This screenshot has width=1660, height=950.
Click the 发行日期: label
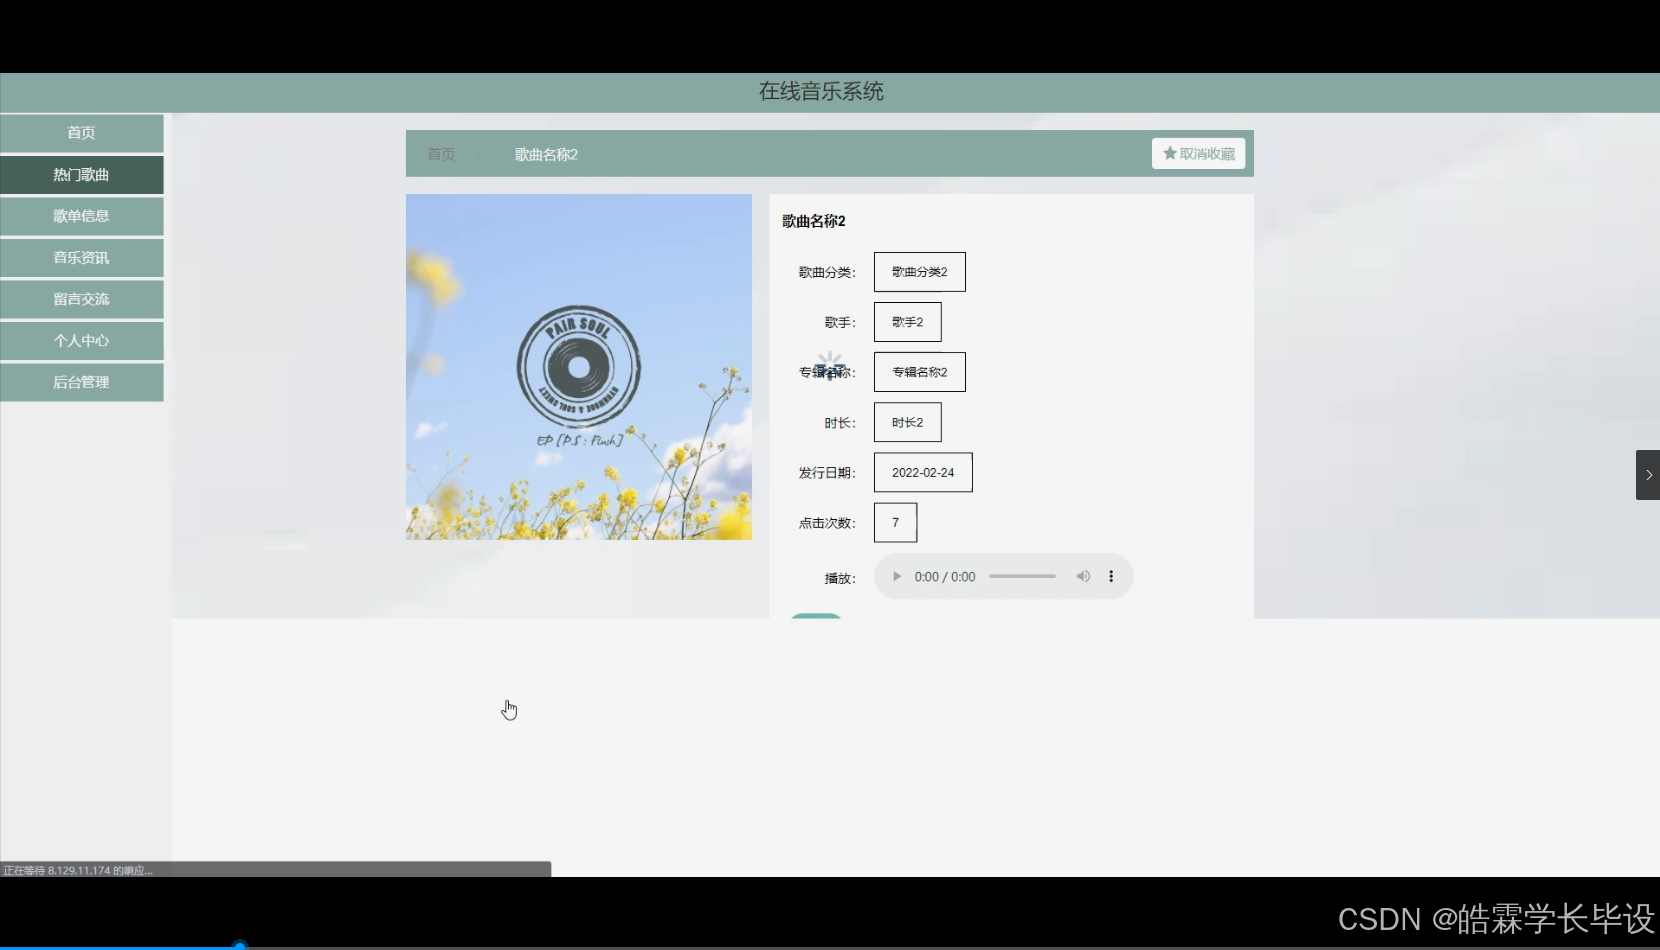click(x=827, y=473)
